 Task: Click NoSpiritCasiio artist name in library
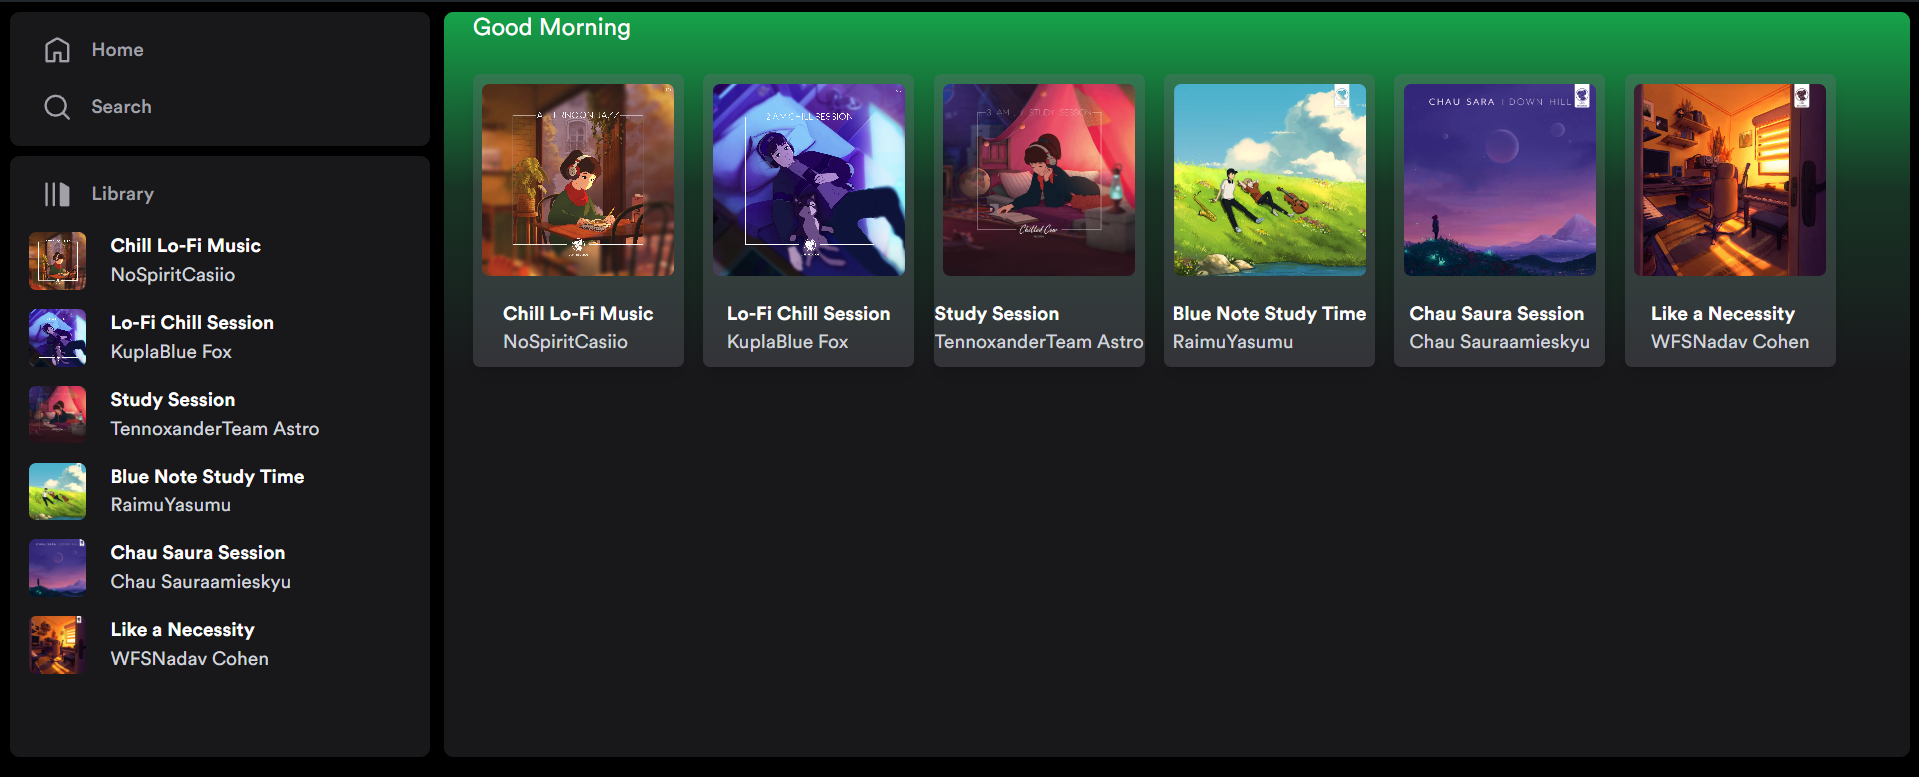click(x=173, y=275)
